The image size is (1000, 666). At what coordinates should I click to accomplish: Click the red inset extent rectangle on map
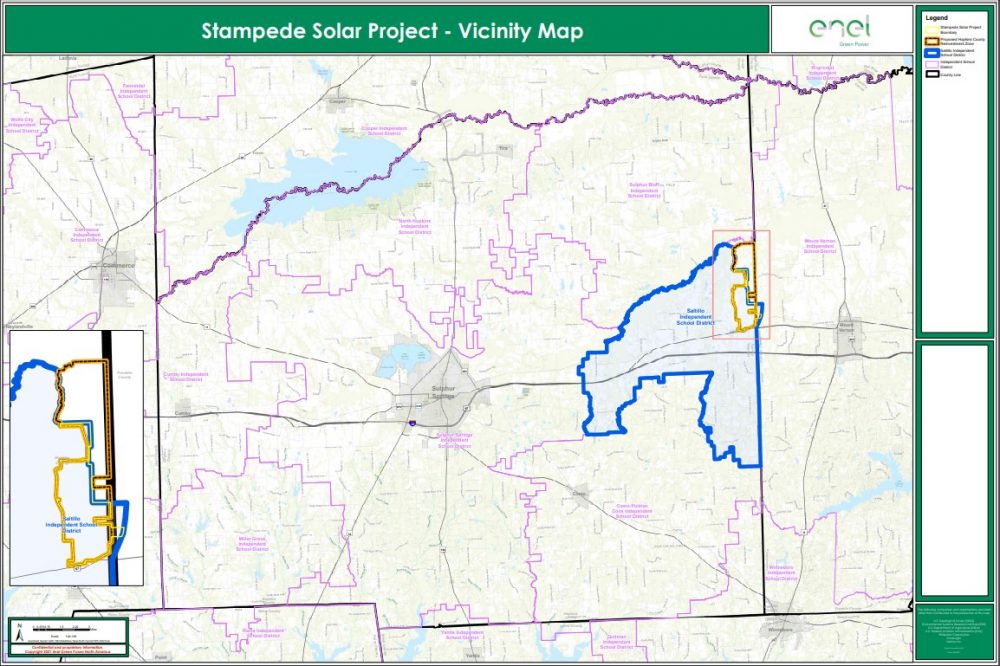[x=741, y=285]
